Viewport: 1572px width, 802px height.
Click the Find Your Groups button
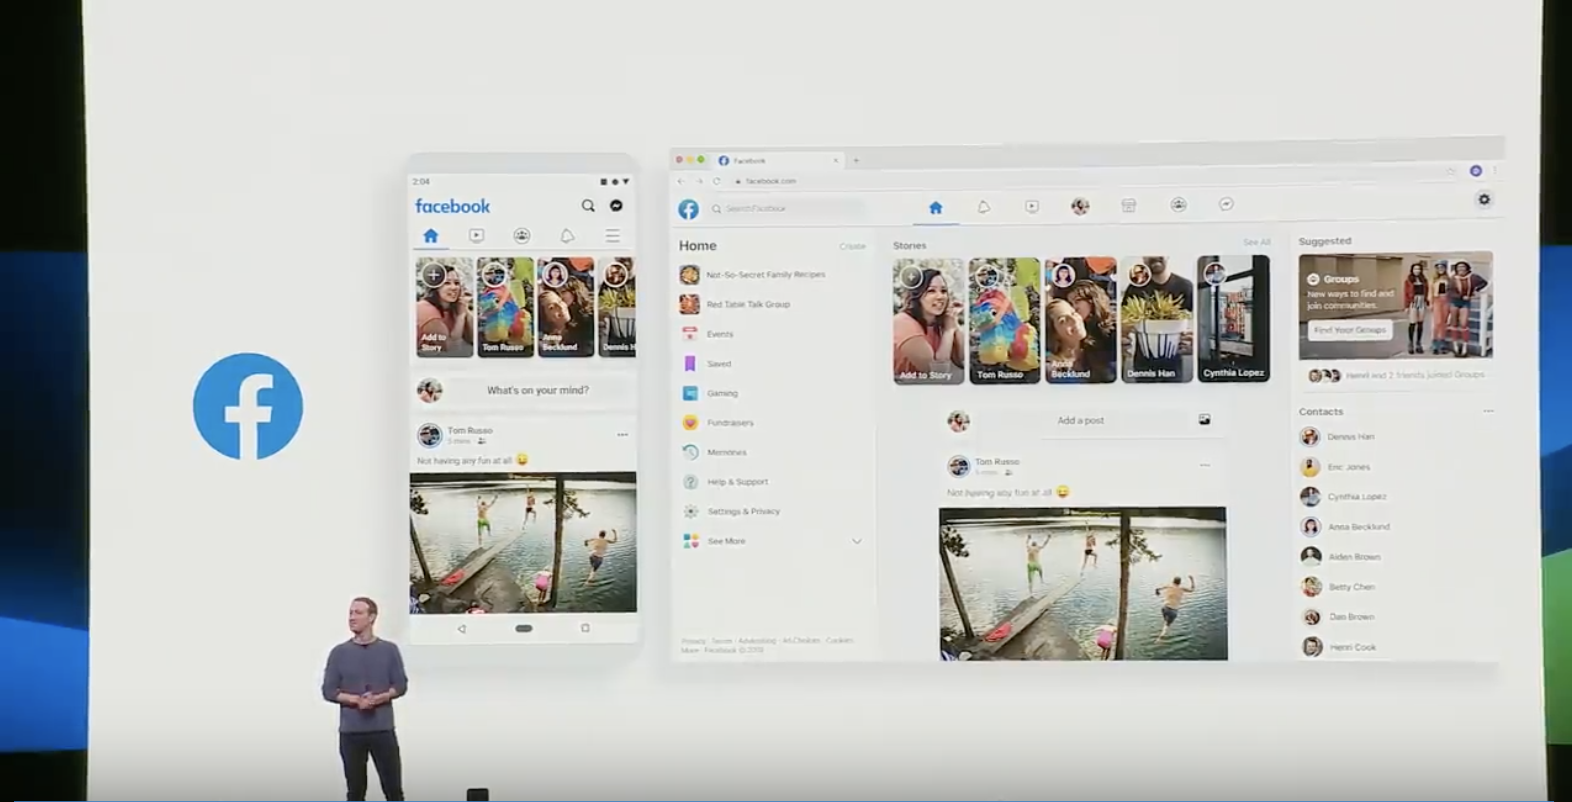coord(1349,330)
